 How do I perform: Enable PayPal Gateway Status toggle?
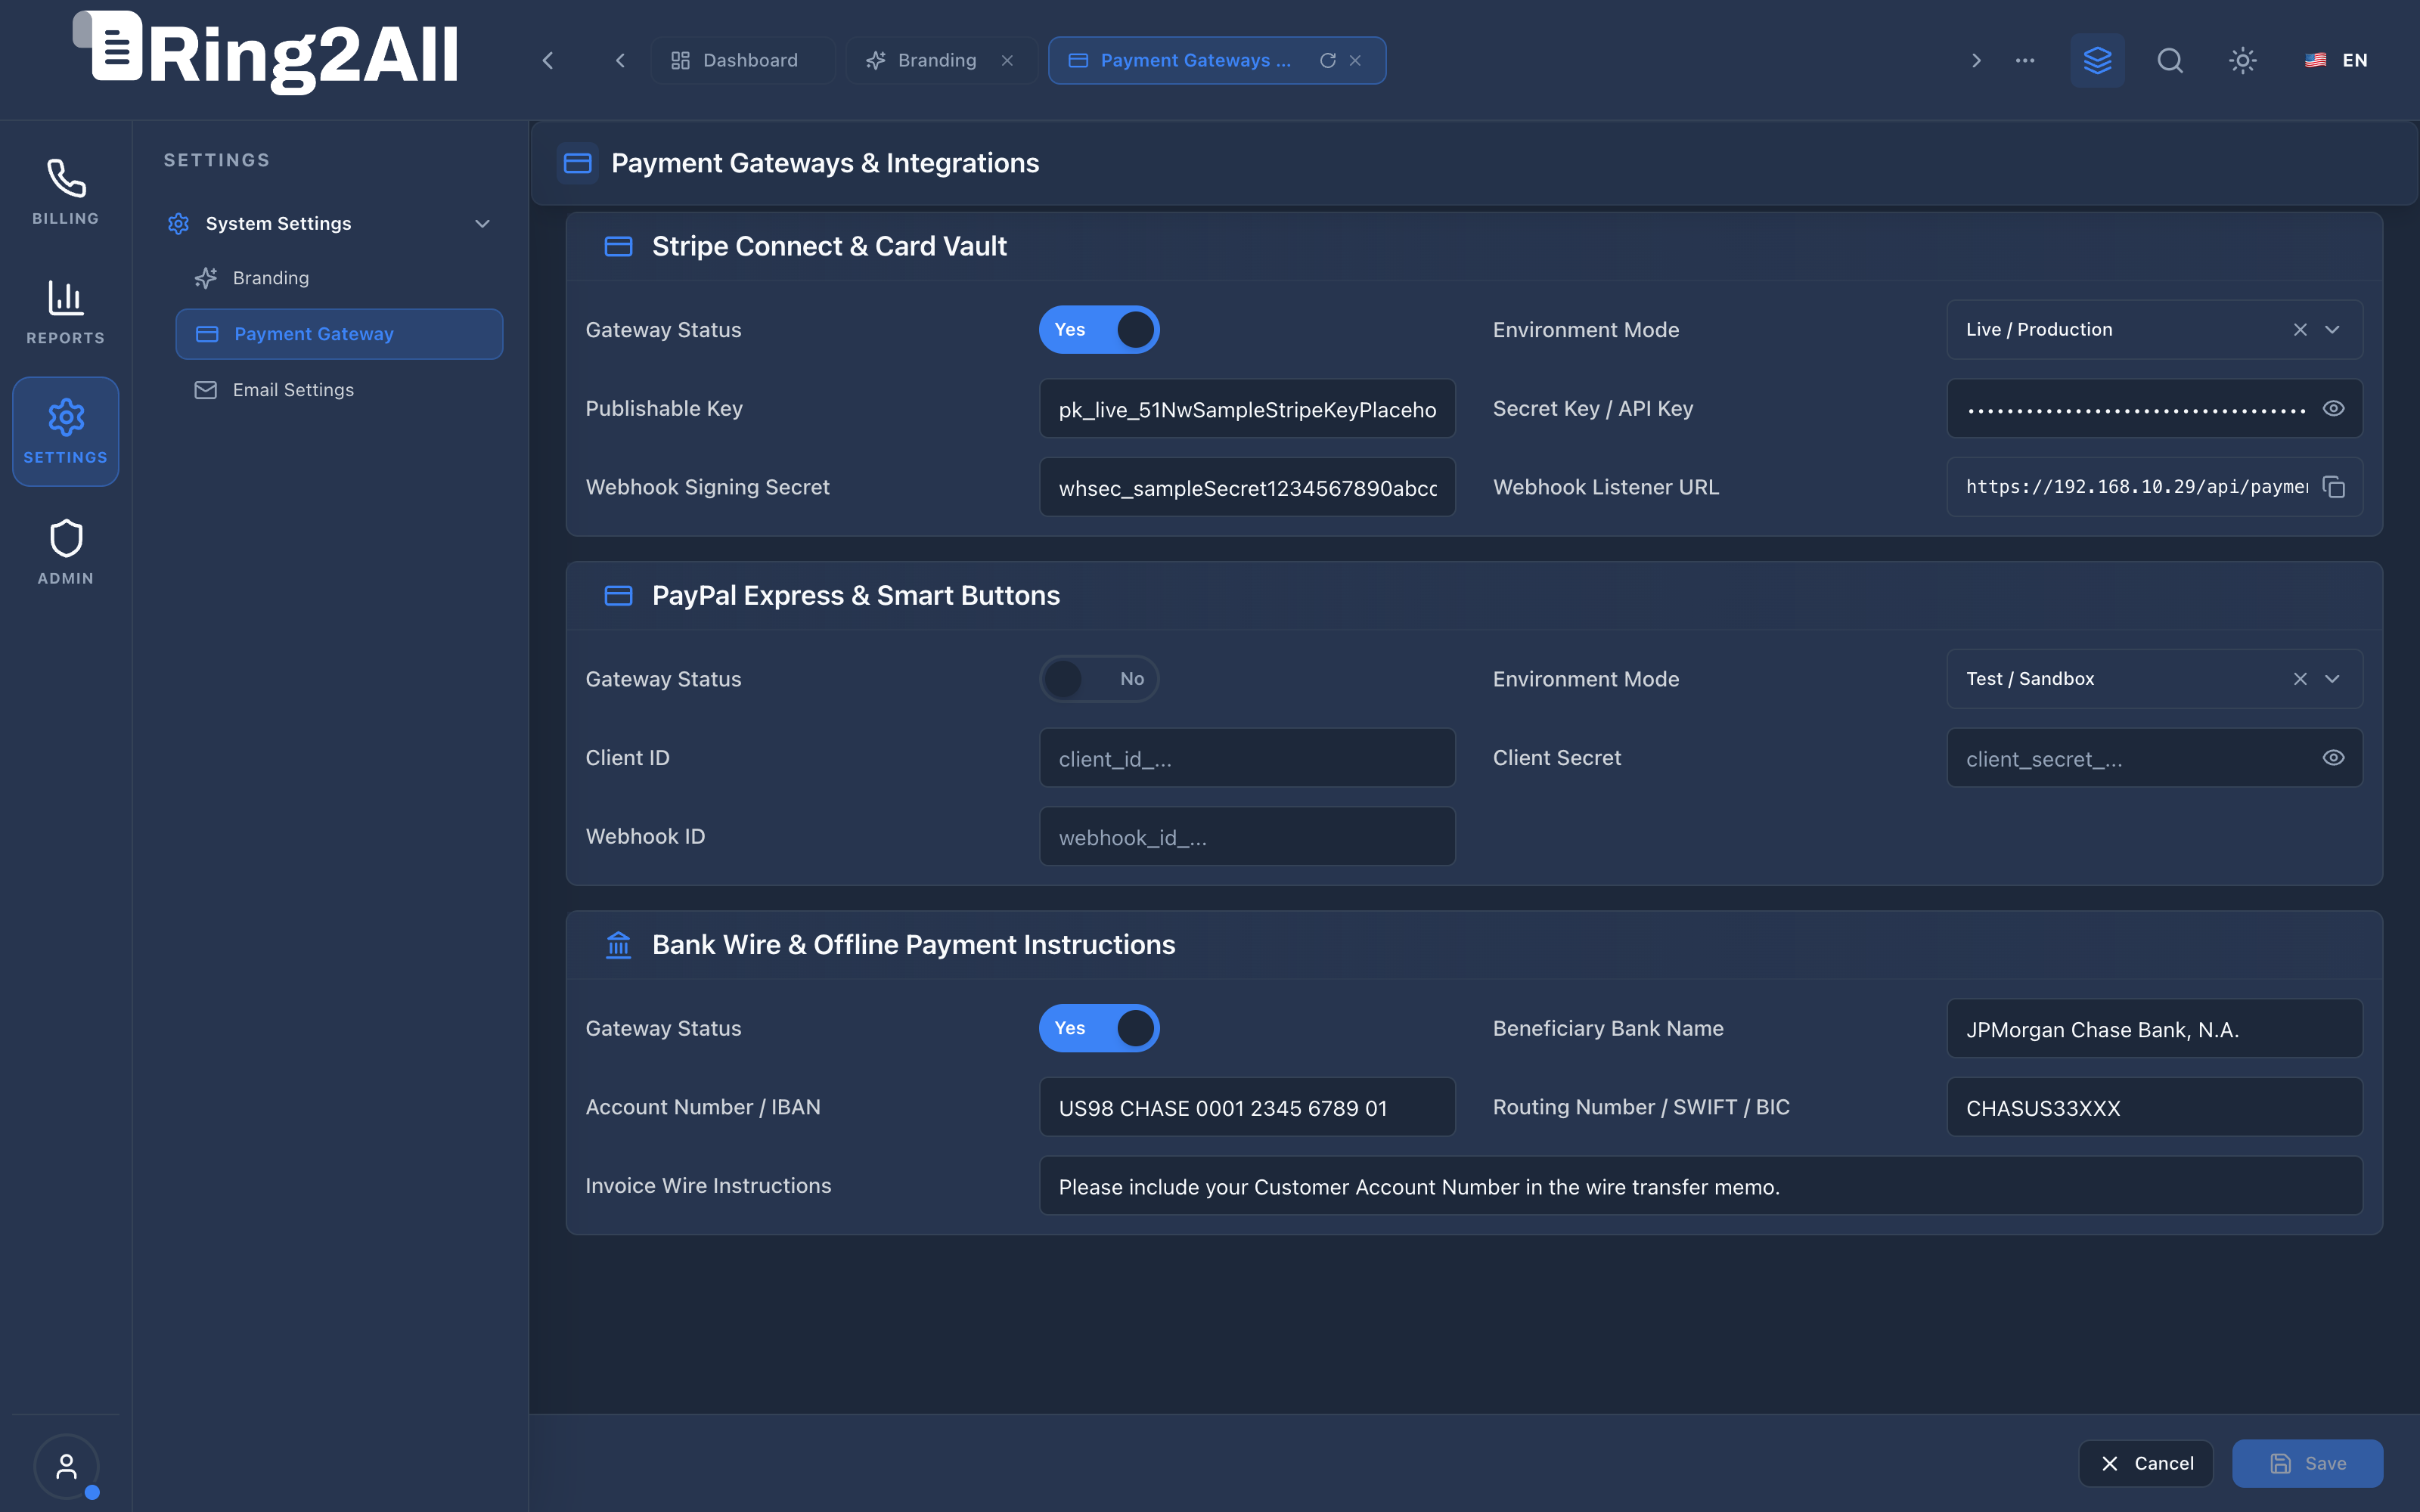tap(1099, 679)
